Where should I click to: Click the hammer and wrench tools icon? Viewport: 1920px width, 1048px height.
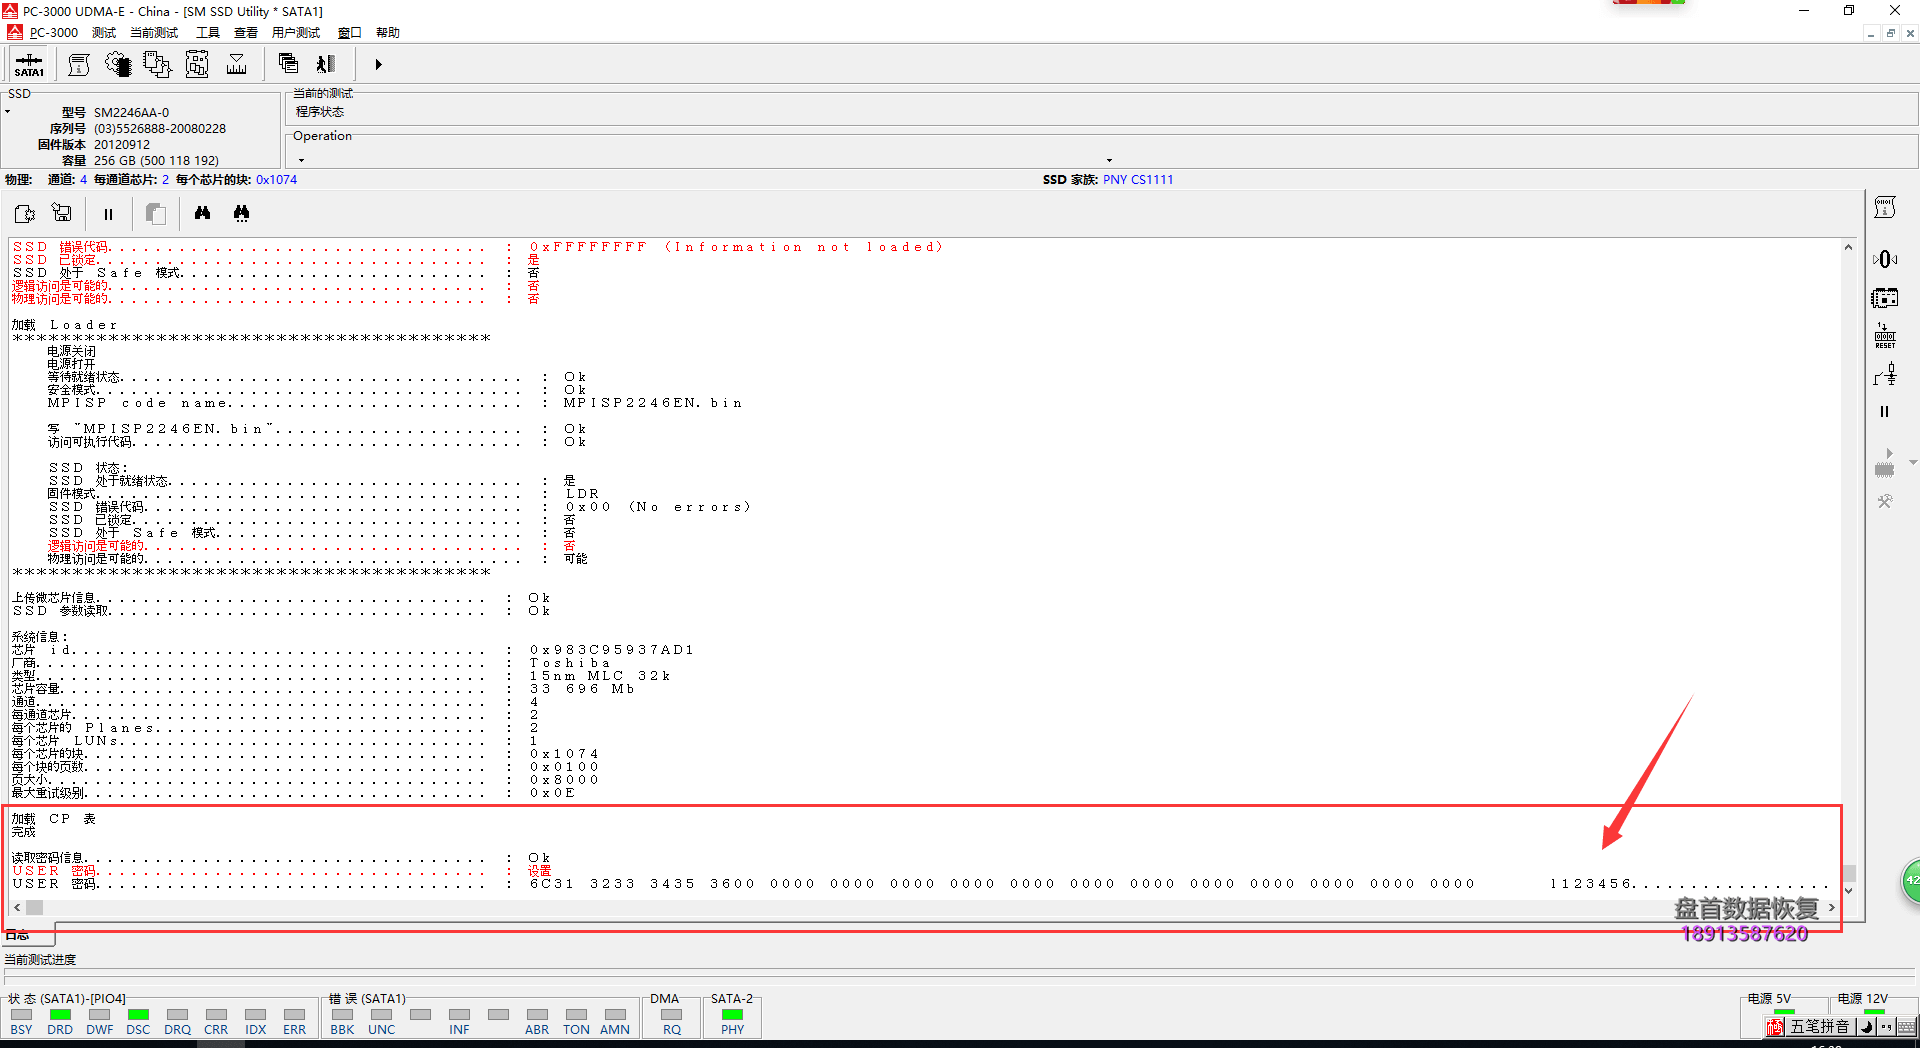click(1885, 501)
